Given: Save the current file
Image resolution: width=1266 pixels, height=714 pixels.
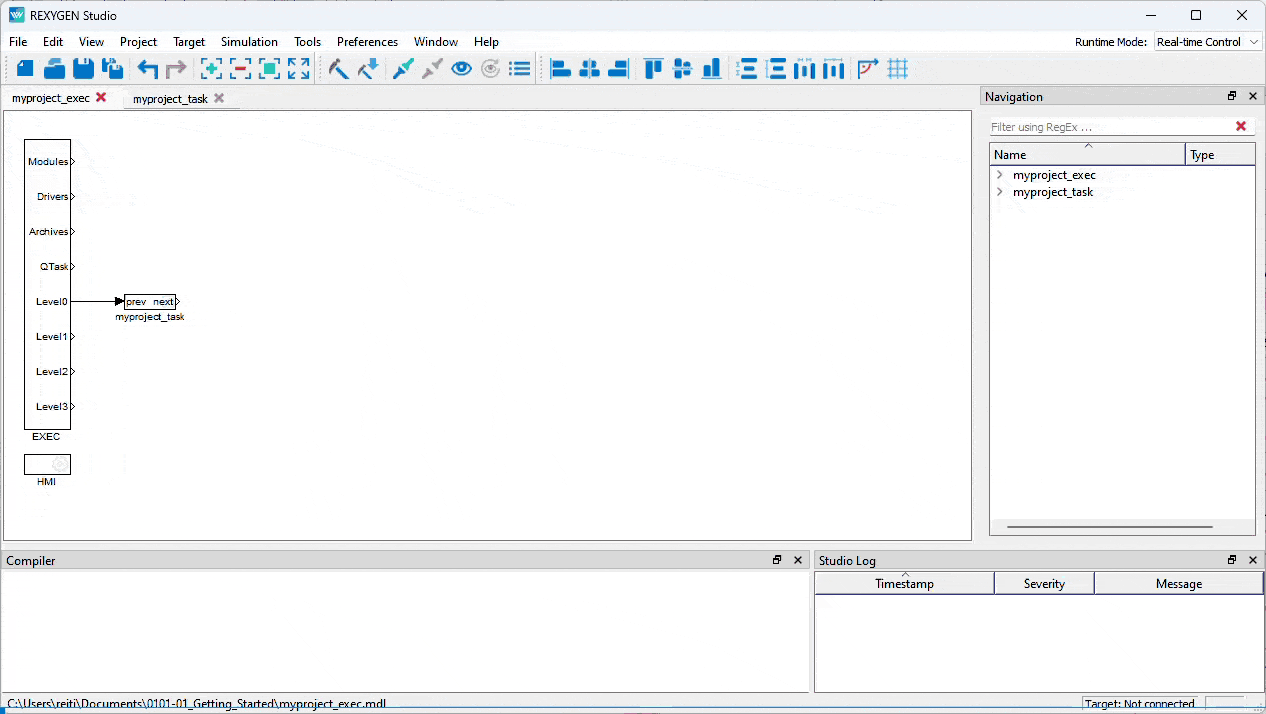Looking at the screenshot, I should (84, 69).
